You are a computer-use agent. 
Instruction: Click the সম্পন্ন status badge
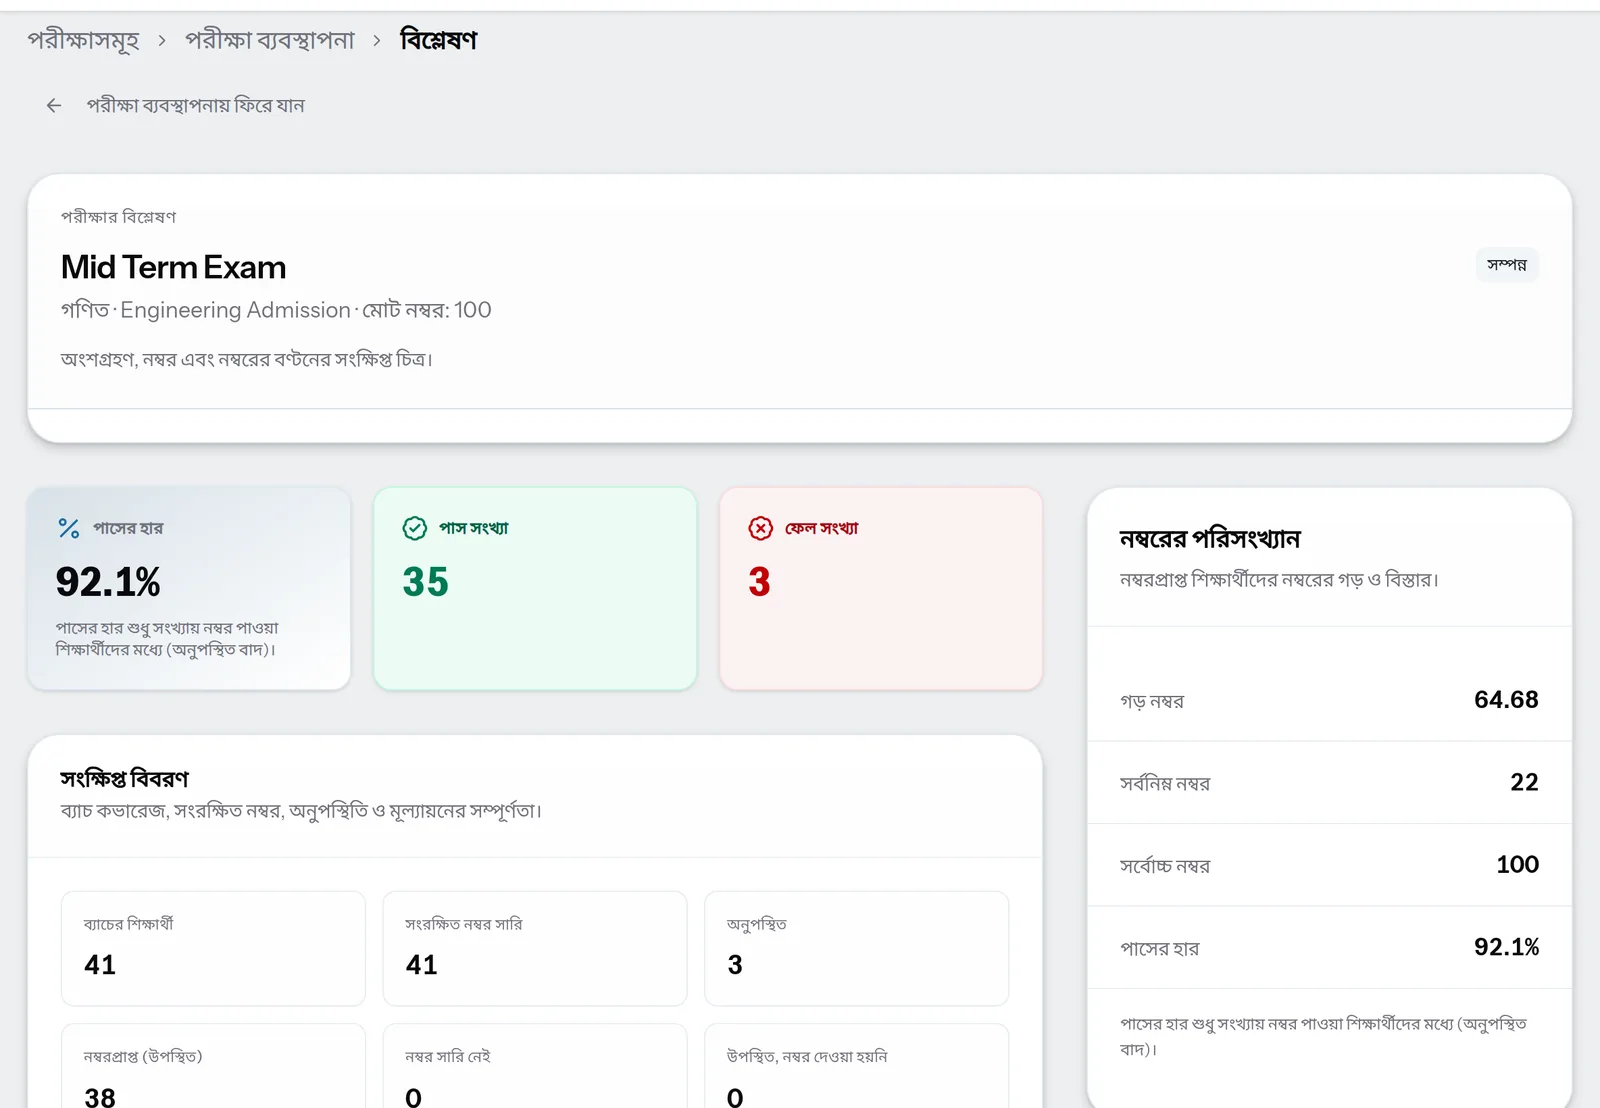click(x=1507, y=265)
